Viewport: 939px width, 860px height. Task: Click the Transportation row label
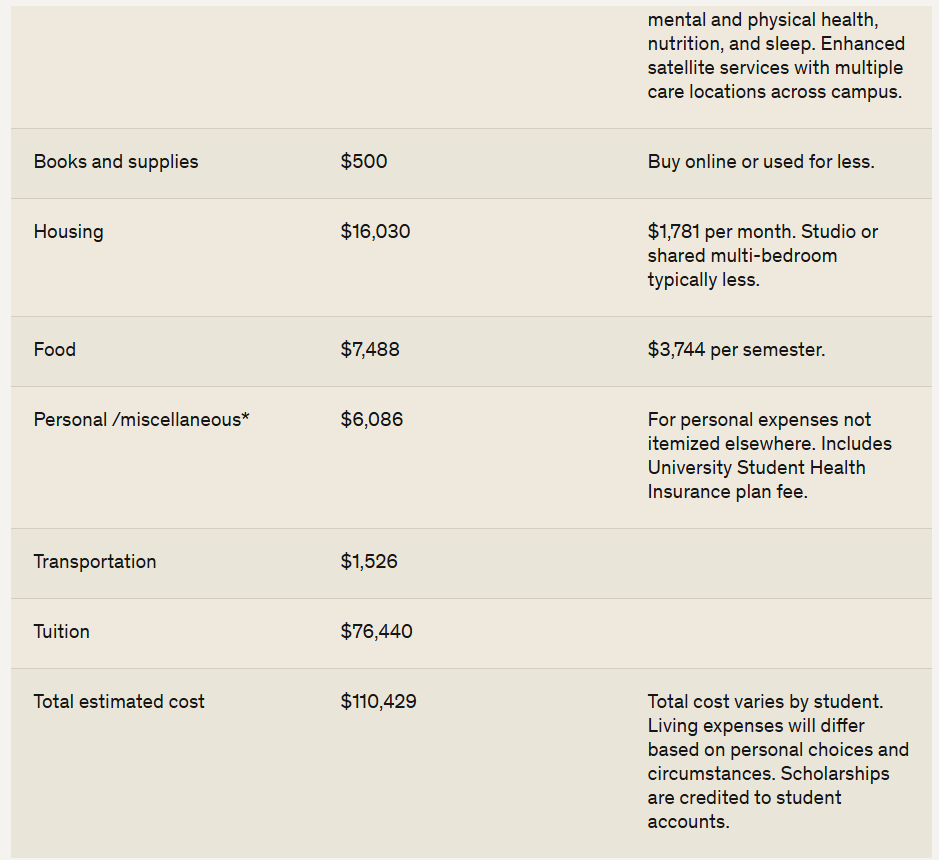95,562
